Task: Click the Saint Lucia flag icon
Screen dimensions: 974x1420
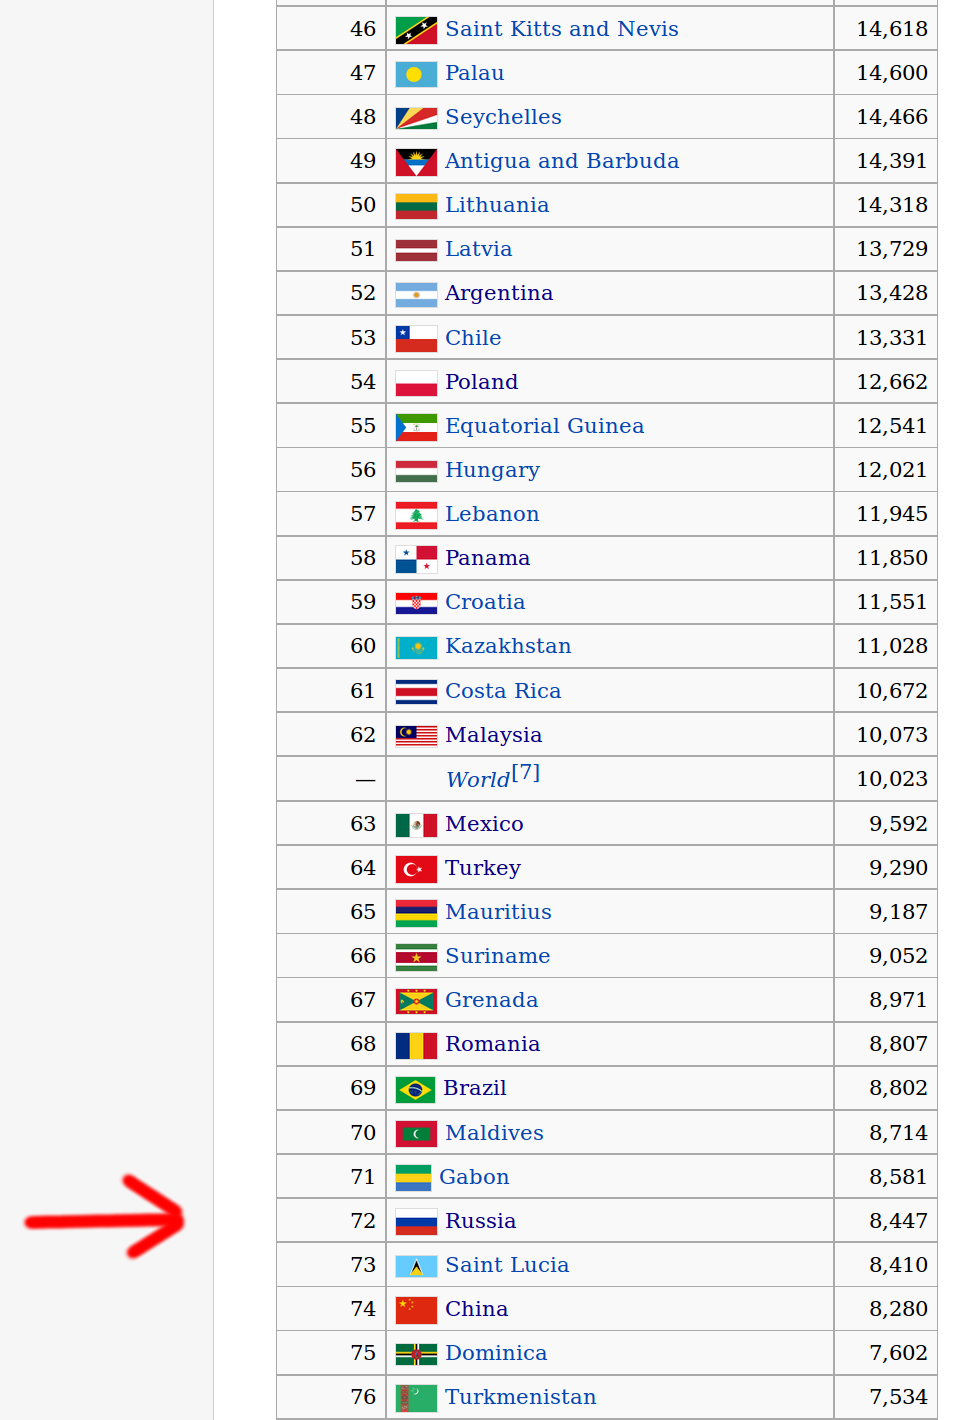Action: pyautogui.click(x=416, y=1267)
